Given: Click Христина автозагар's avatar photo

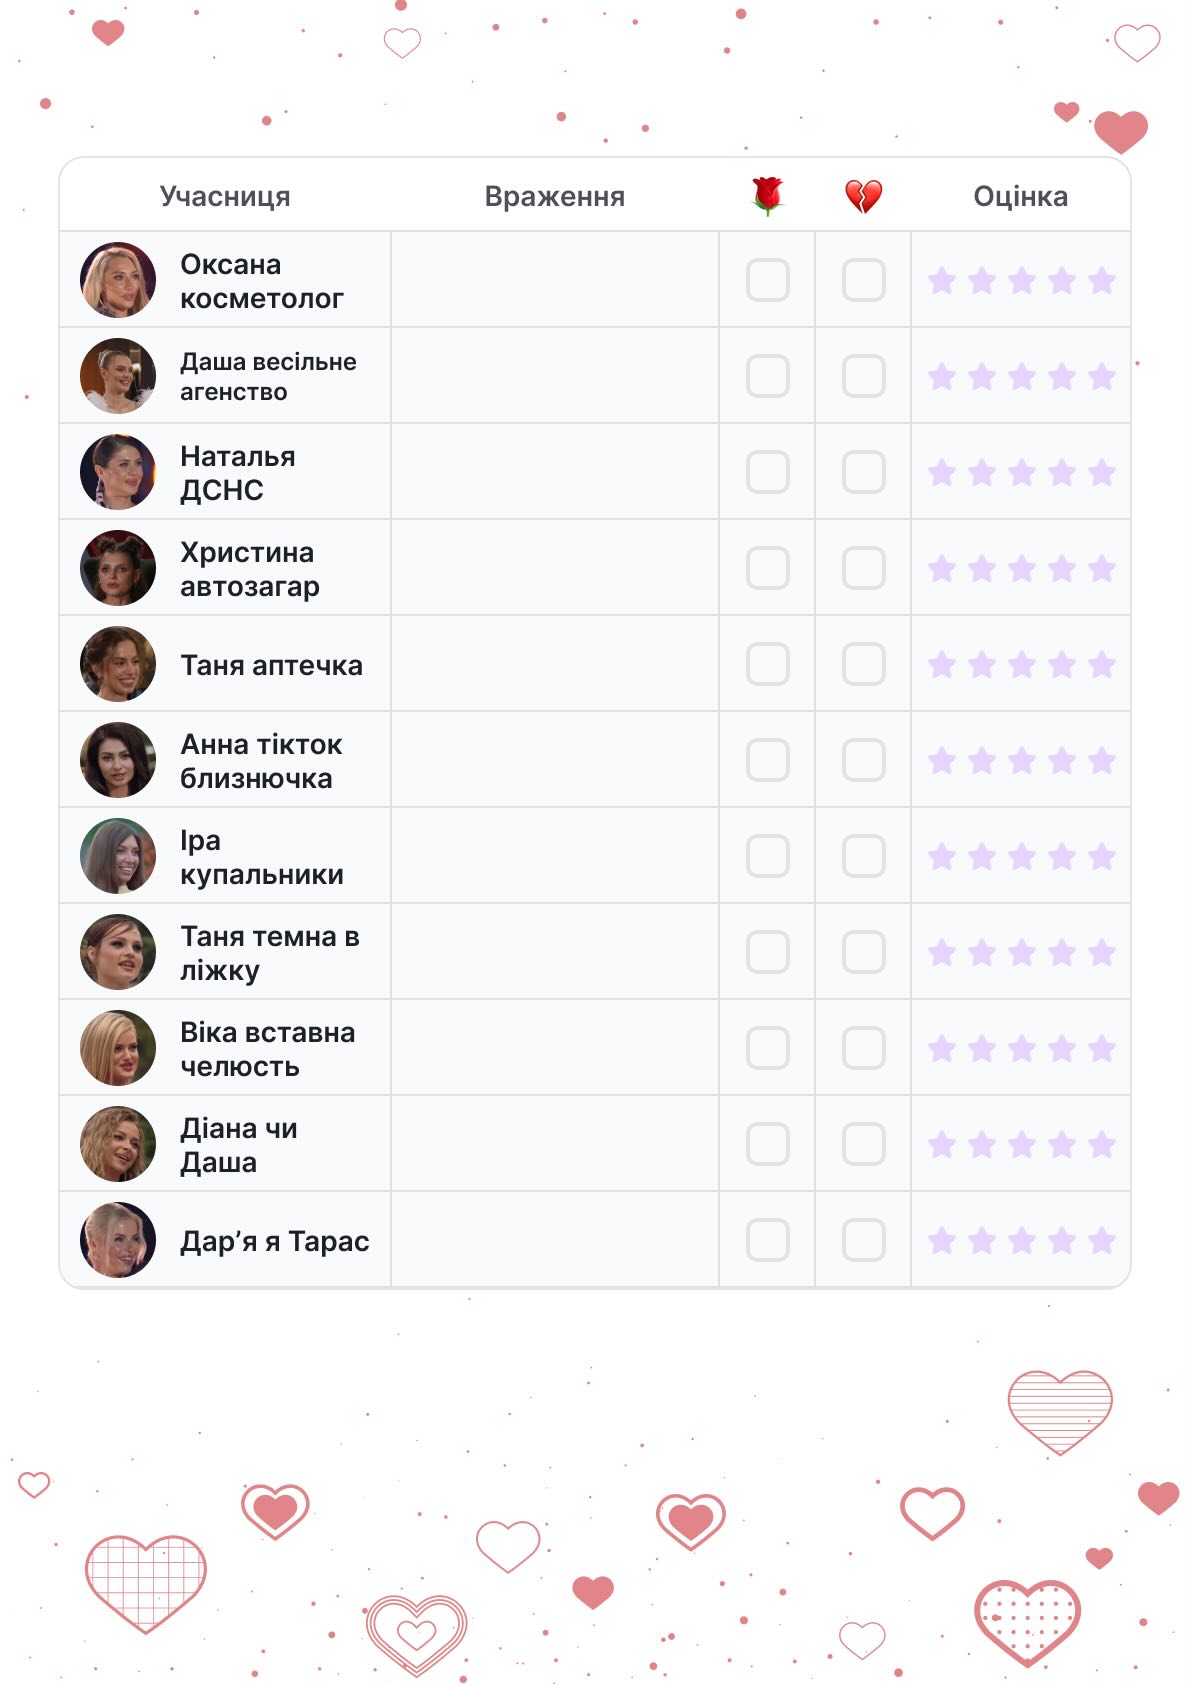Looking at the screenshot, I should pos(118,568).
